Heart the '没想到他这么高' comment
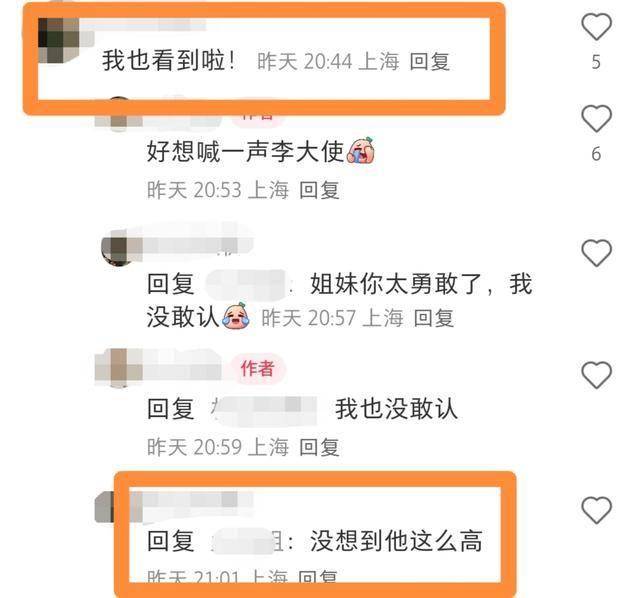This screenshot has height=598, width=640. pyautogui.click(x=596, y=510)
